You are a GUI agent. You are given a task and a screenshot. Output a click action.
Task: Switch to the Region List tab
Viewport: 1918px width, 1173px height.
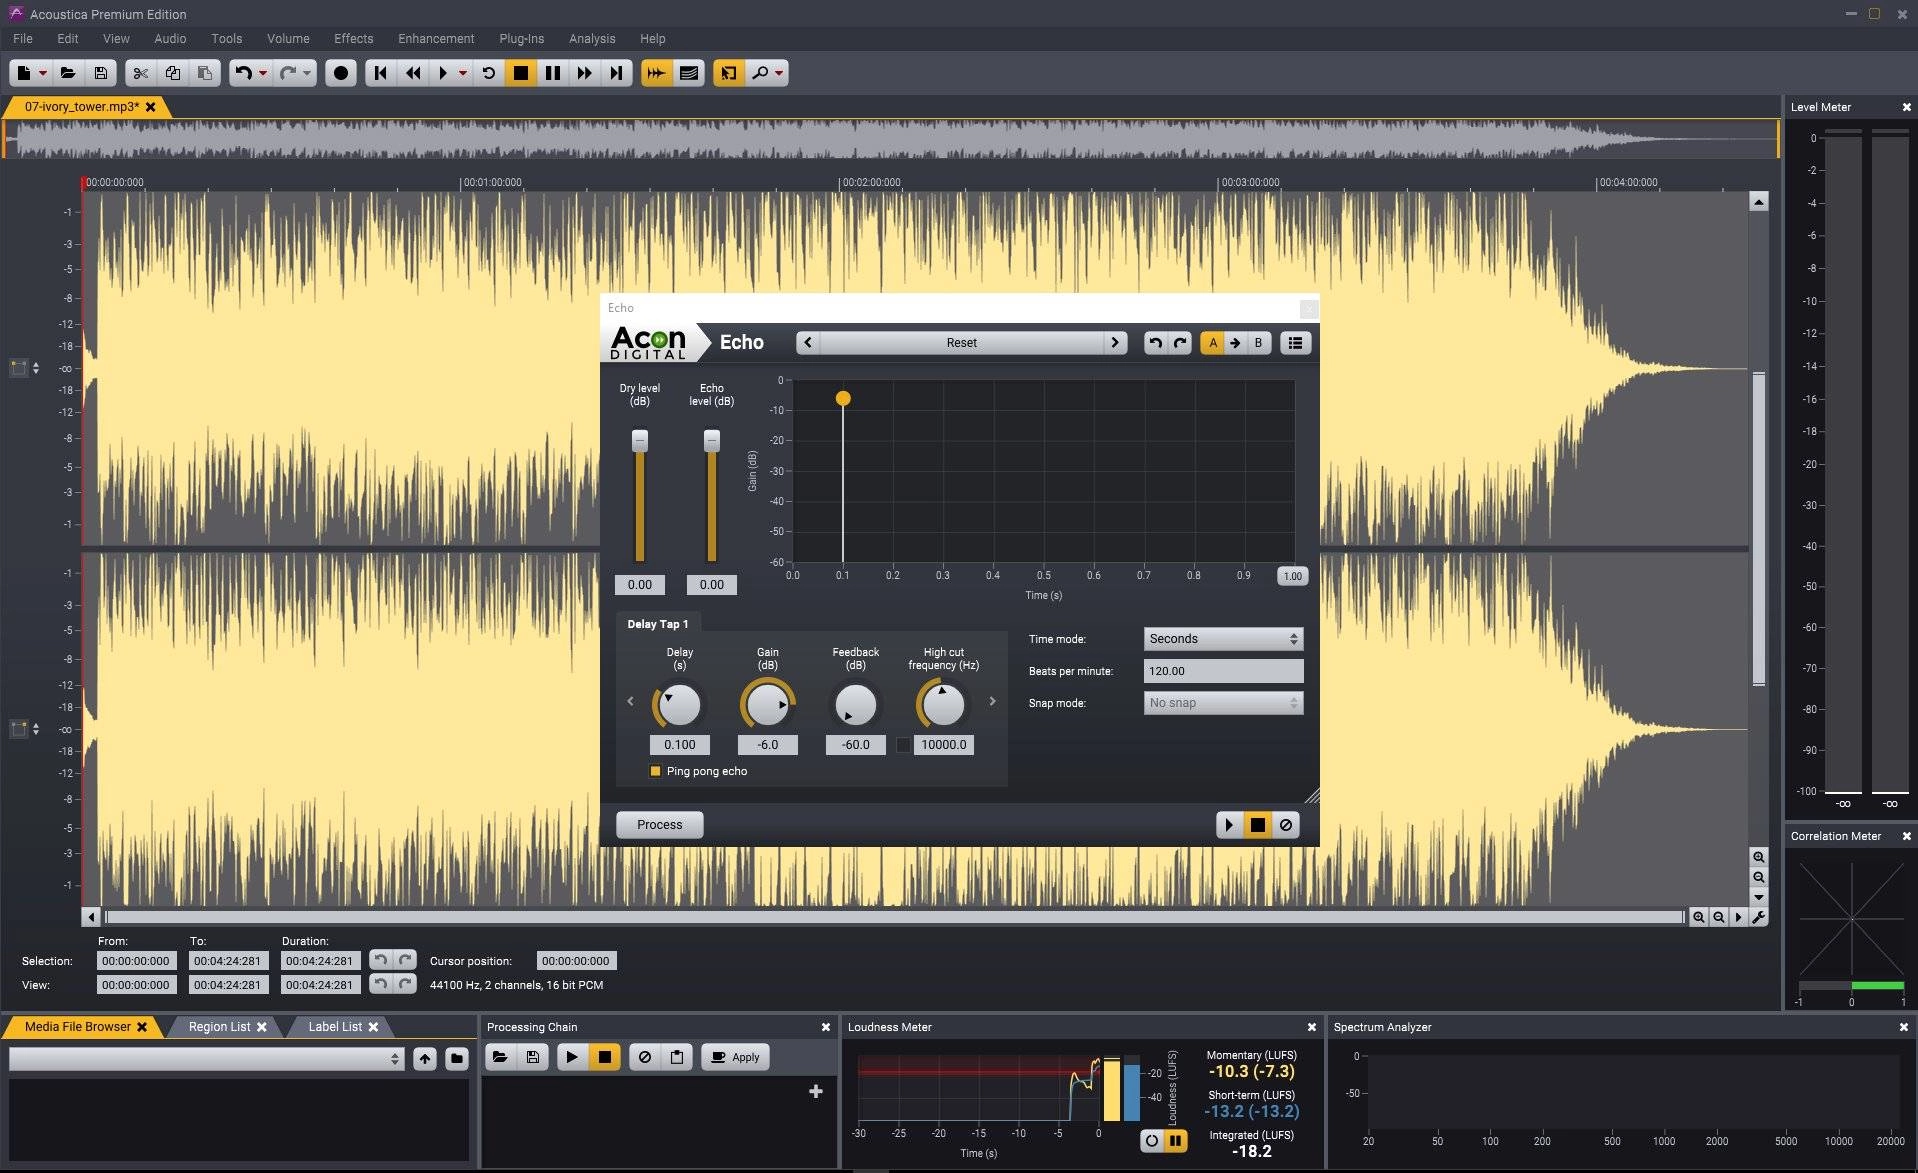[220, 1027]
